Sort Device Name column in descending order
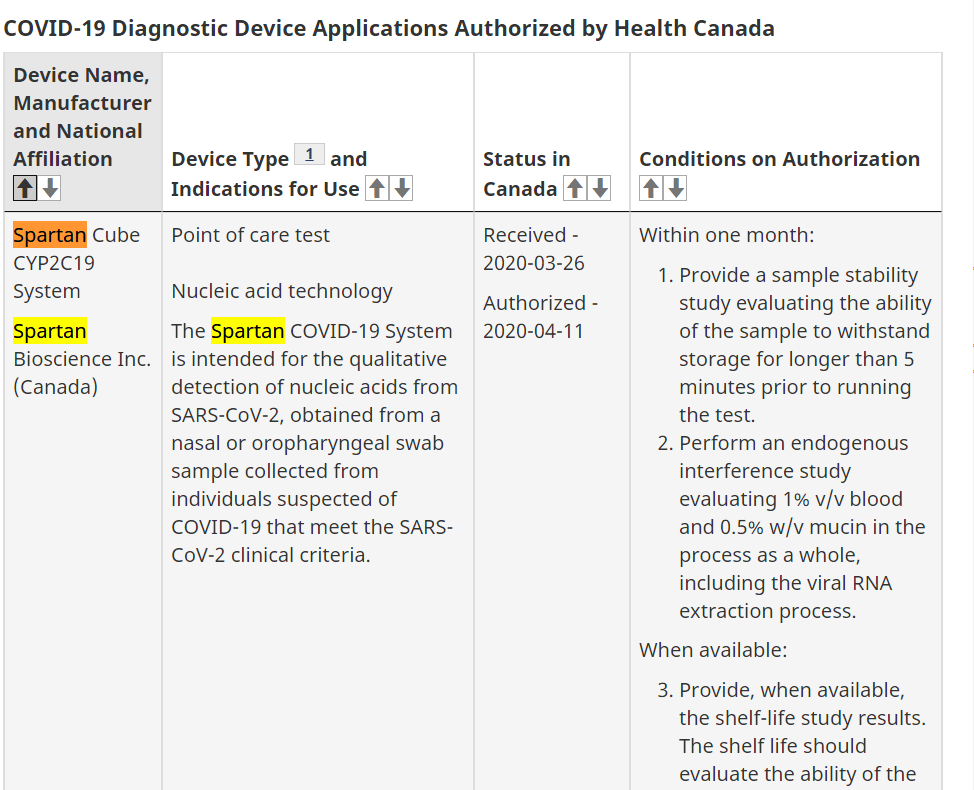The width and height of the screenshot is (974, 790). click(50, 188)
